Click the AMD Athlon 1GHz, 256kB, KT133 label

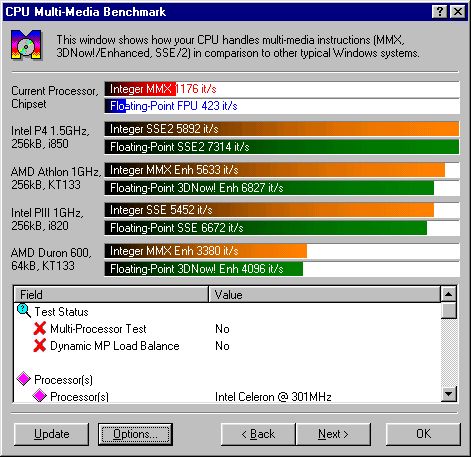tap(56, 178)
